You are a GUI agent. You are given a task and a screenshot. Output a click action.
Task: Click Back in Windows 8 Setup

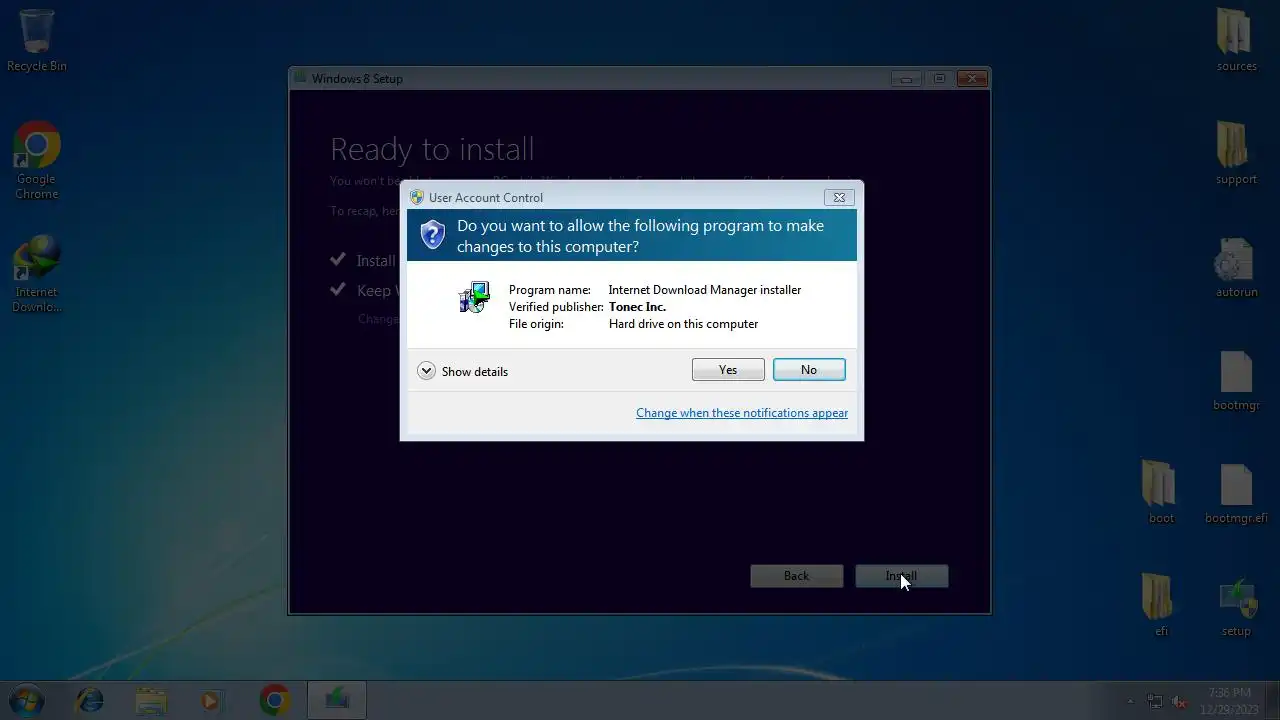pyautogui.click(x=797, y=576)
